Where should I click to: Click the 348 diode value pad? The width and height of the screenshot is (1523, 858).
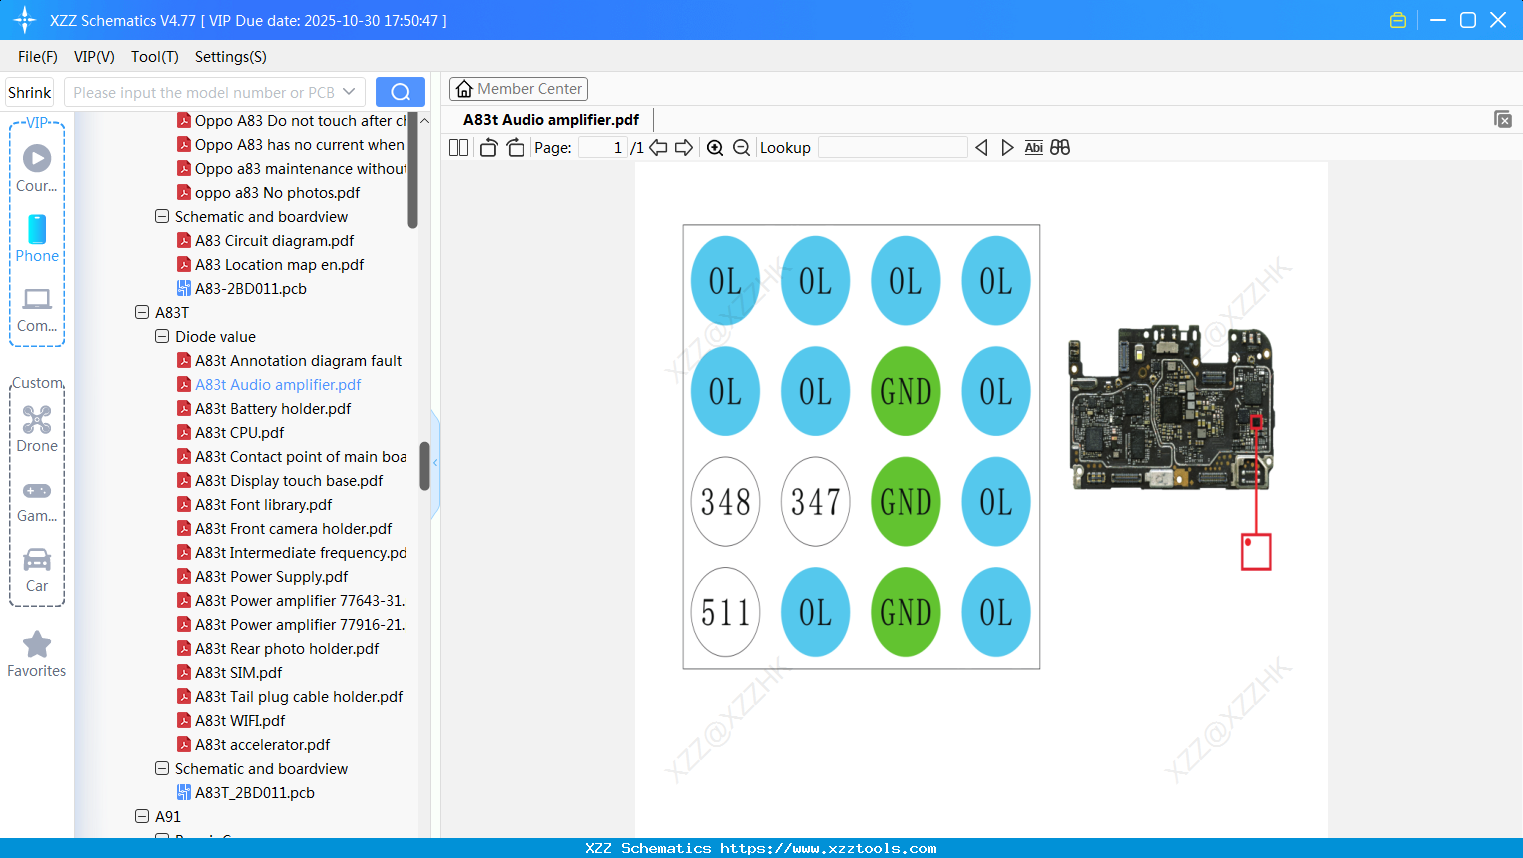726,501
